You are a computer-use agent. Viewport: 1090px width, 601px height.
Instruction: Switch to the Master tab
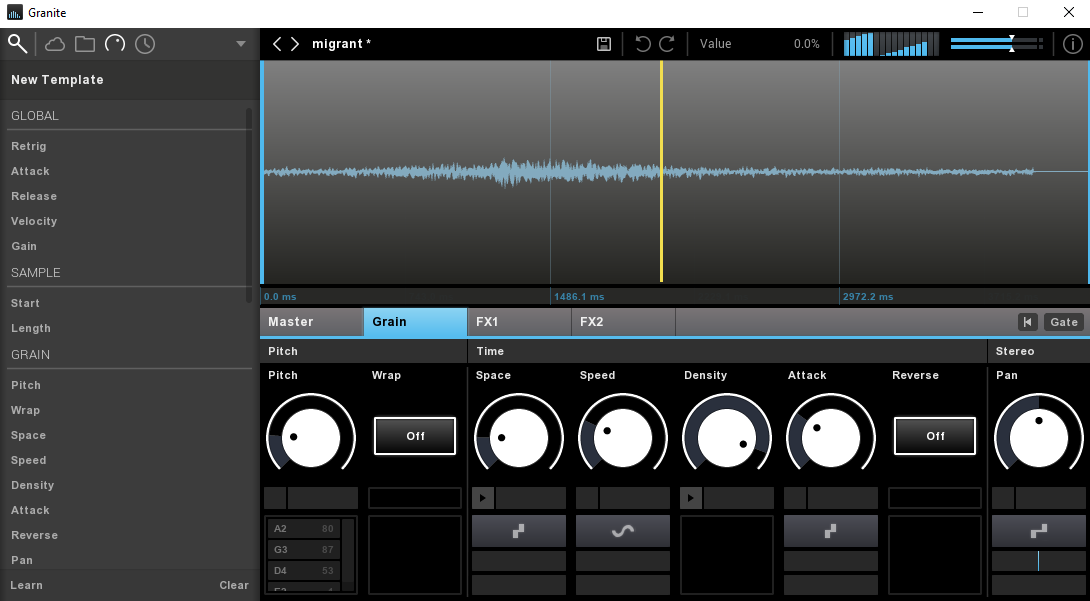click(x=311, y=322)
